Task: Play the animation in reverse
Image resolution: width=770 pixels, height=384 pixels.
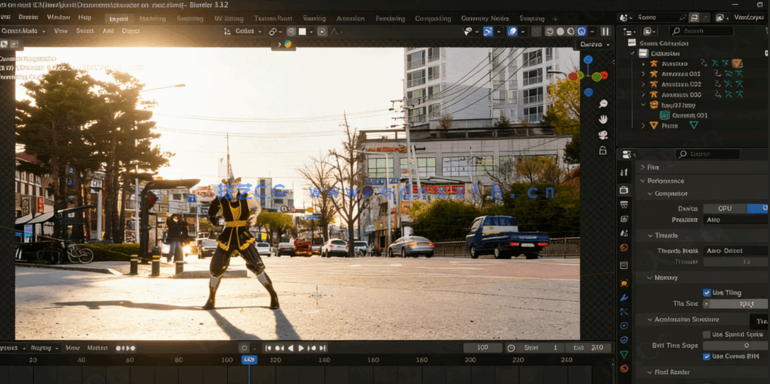Action: click(x=290, y=348)
